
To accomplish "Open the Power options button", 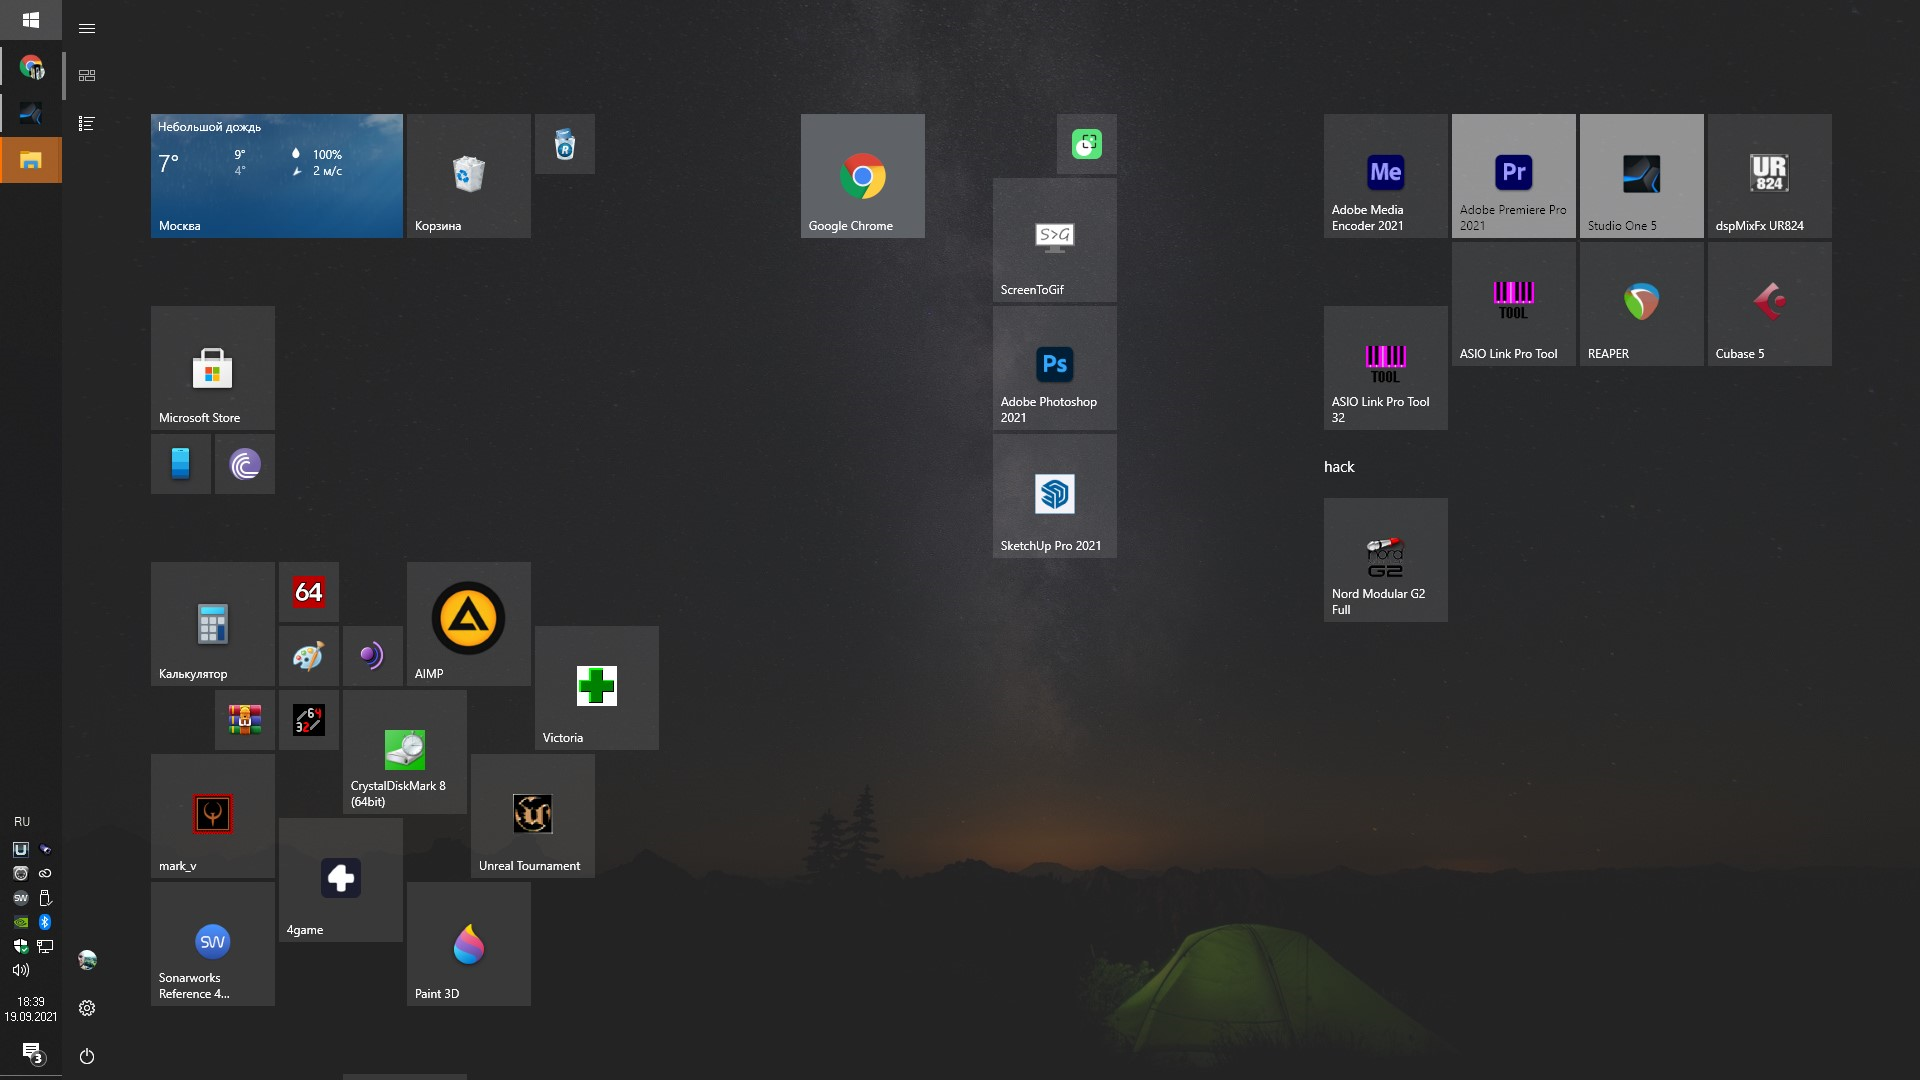I will [x=87, y=1056].
